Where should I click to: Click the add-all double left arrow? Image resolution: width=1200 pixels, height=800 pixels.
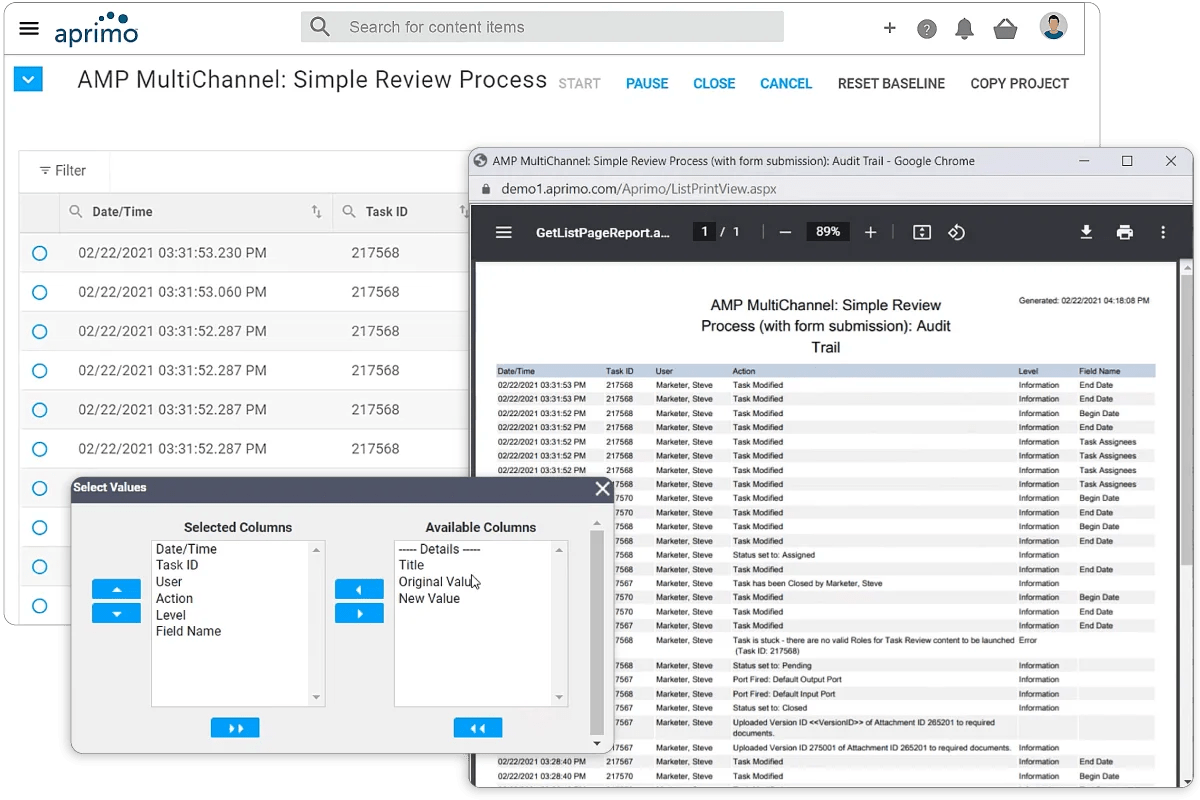coord(478,728)
